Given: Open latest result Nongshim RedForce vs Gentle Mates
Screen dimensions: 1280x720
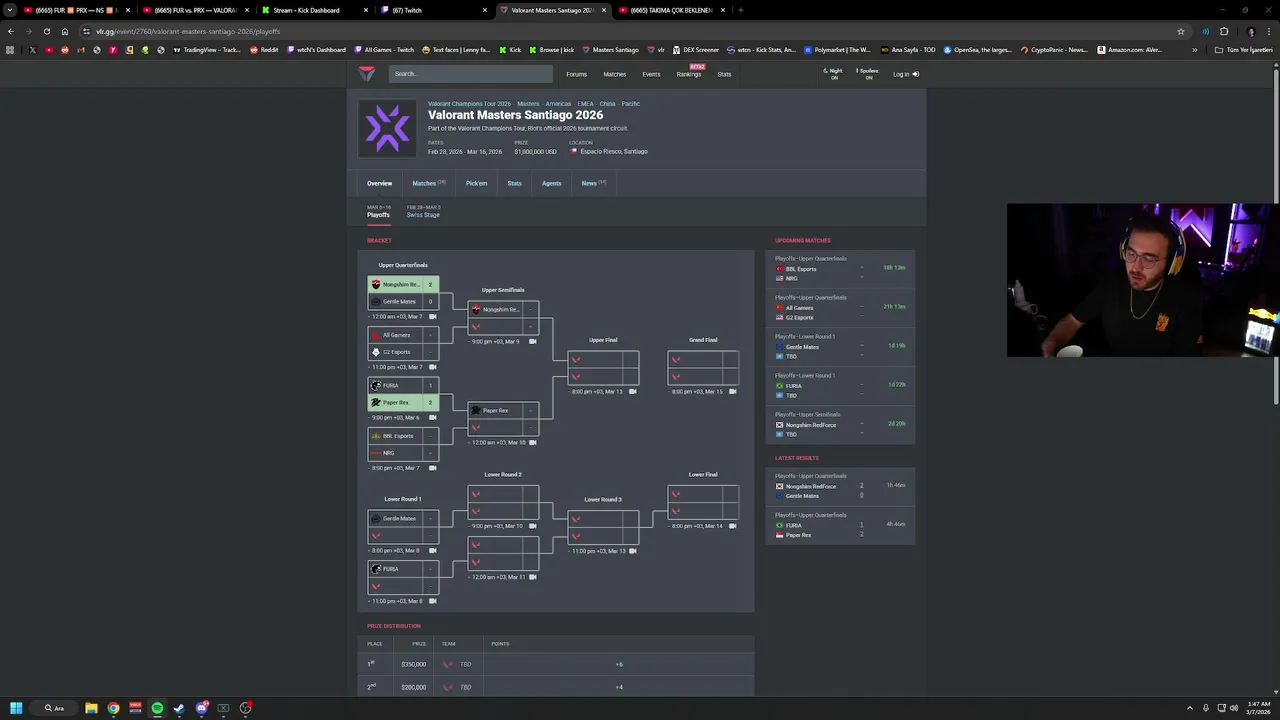Looking at the screenshot, I should point(840,486).
